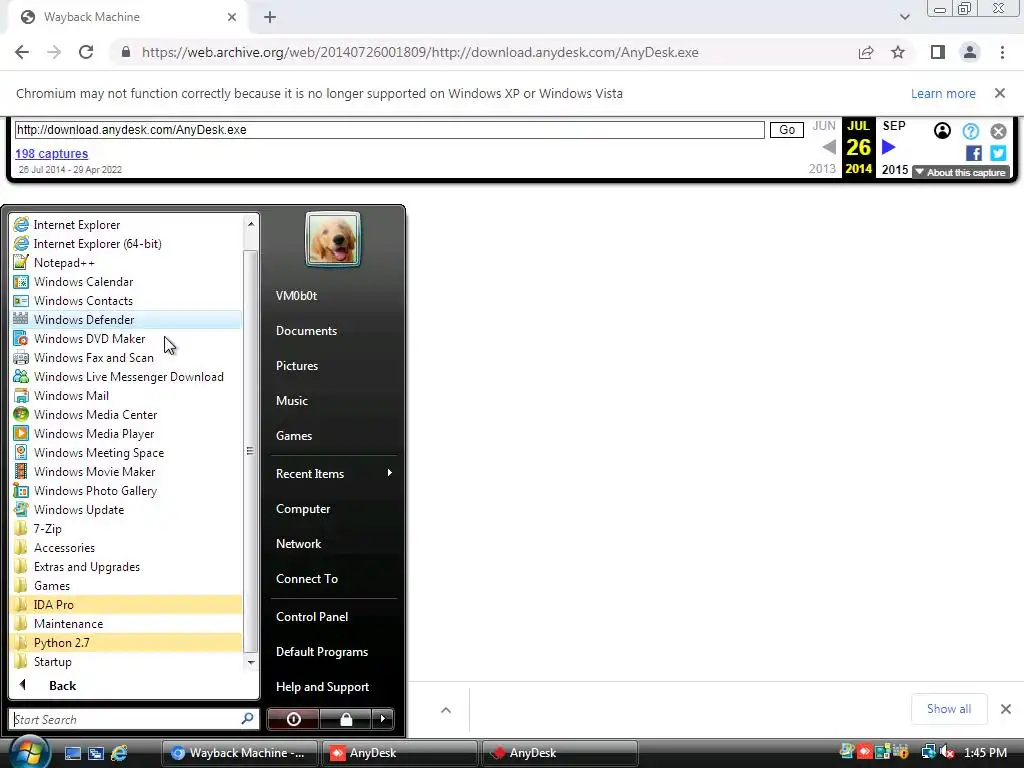Image resolution: width=1024 pixels, height=768 pixels.
Task: Open Windows Contacts
Action: click(x=127, y=300)
